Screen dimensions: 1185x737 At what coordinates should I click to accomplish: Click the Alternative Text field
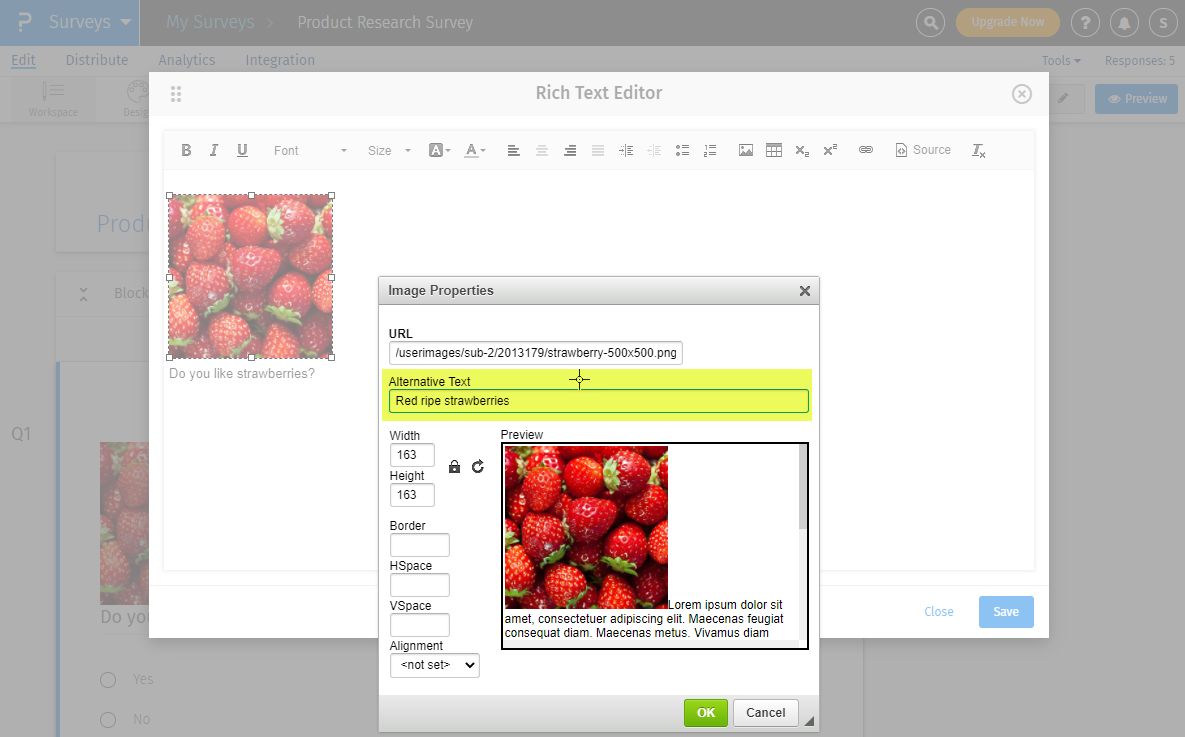[599, 401]
